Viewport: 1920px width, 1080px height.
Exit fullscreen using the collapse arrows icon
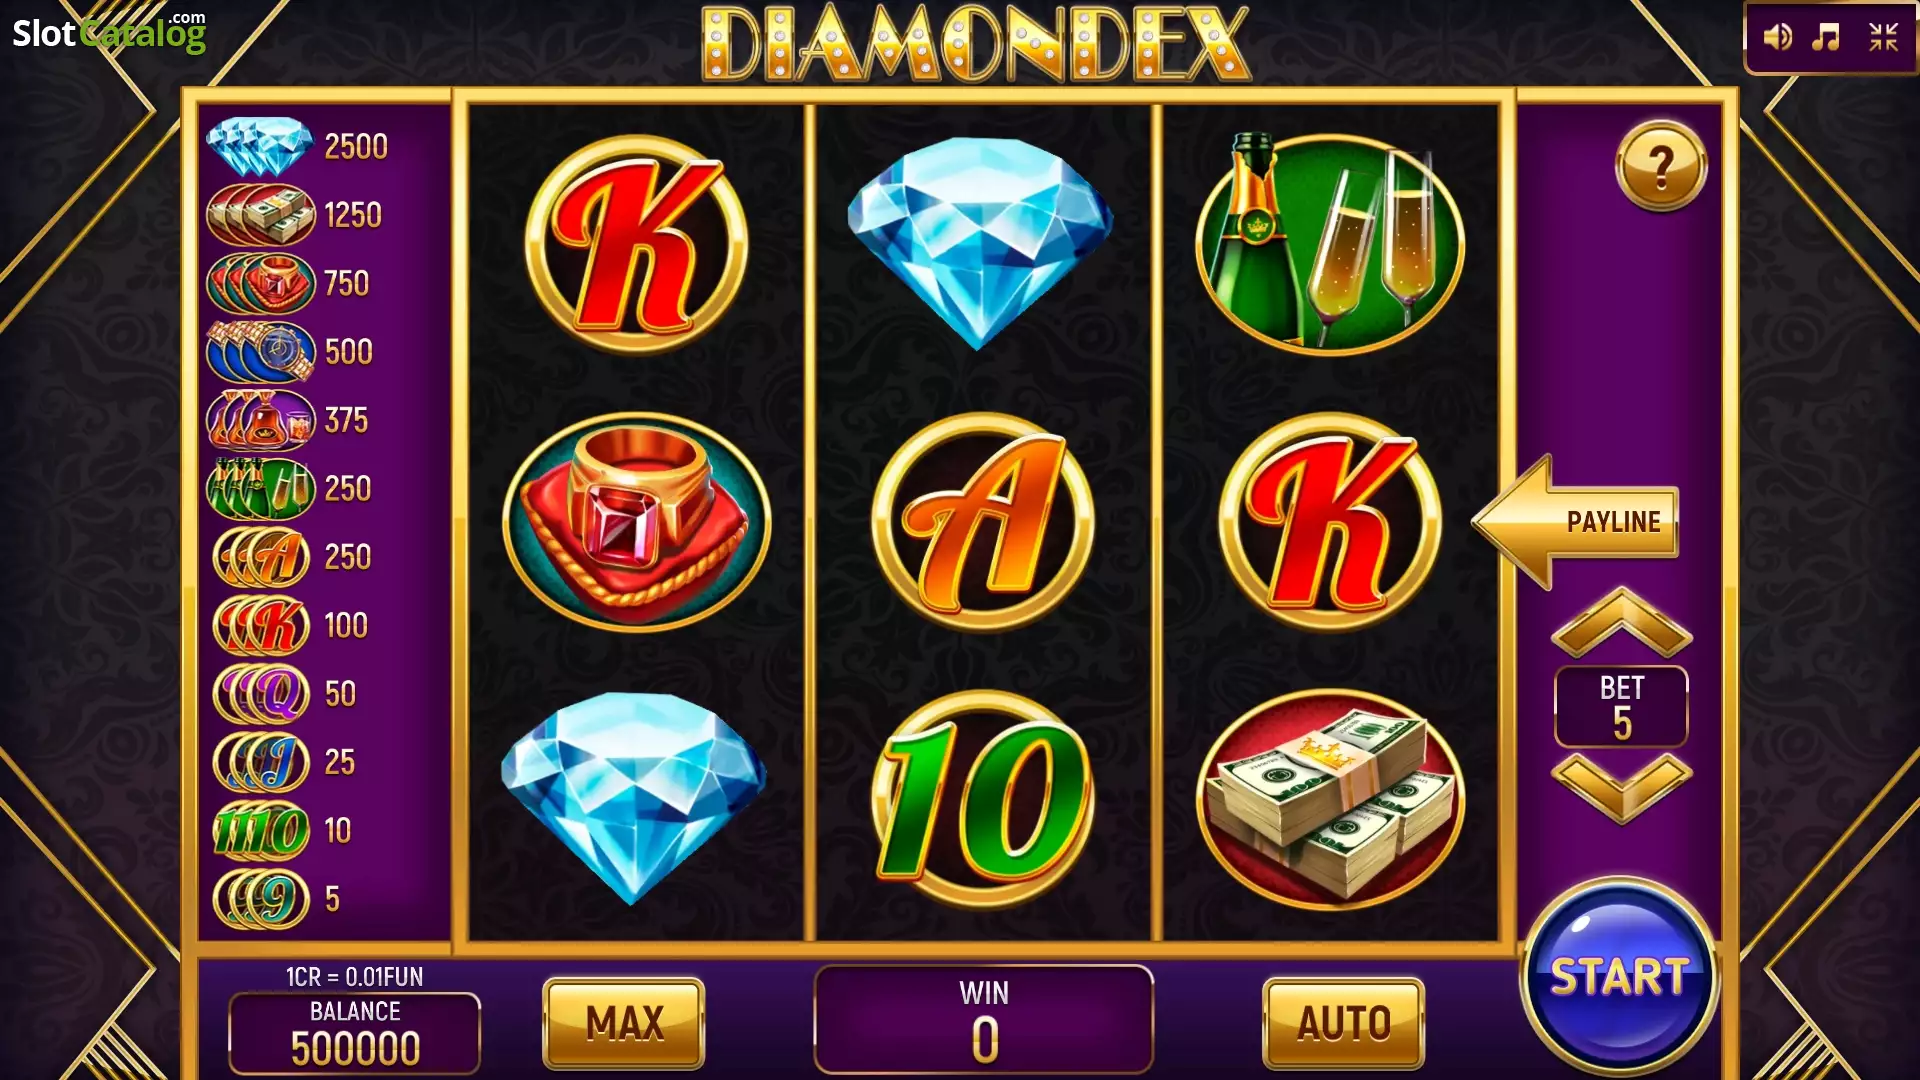[1884, 38]
